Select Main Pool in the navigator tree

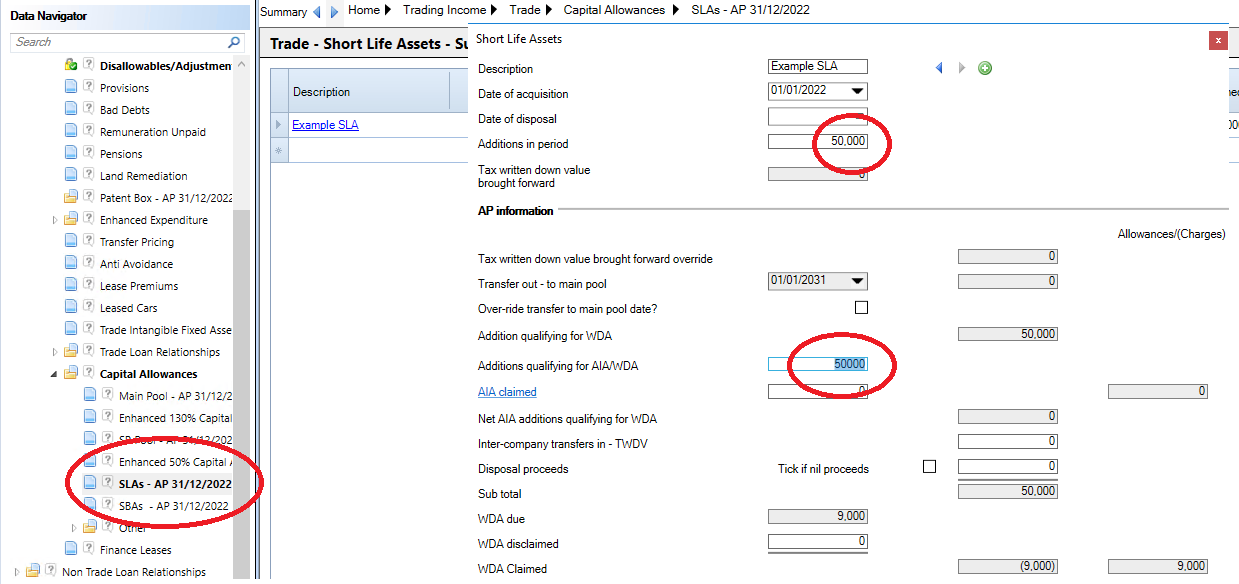click(175, 396)
